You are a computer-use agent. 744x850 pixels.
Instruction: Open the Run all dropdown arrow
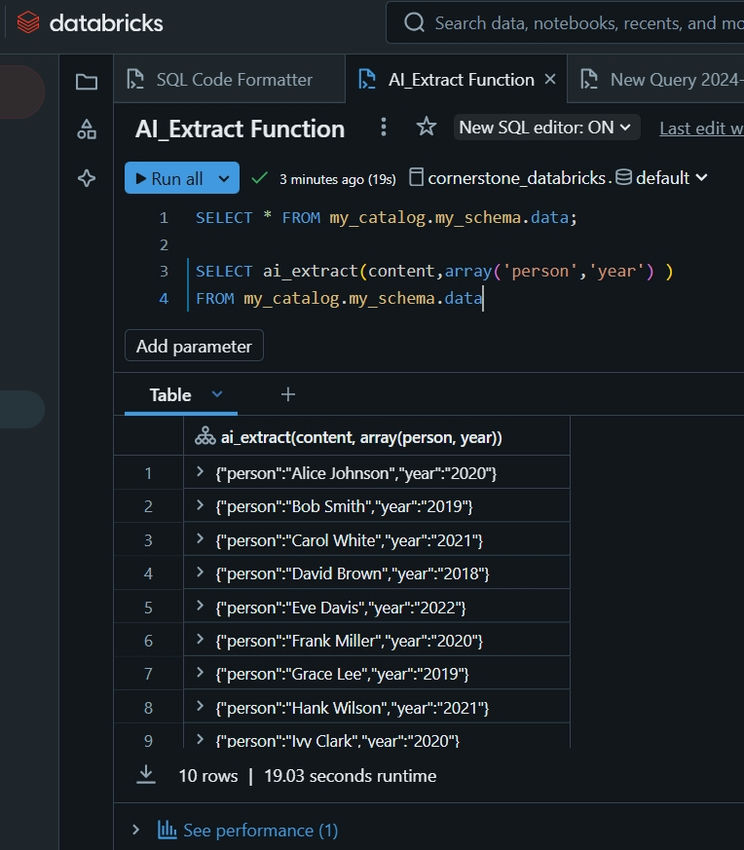tap(224, 178)
